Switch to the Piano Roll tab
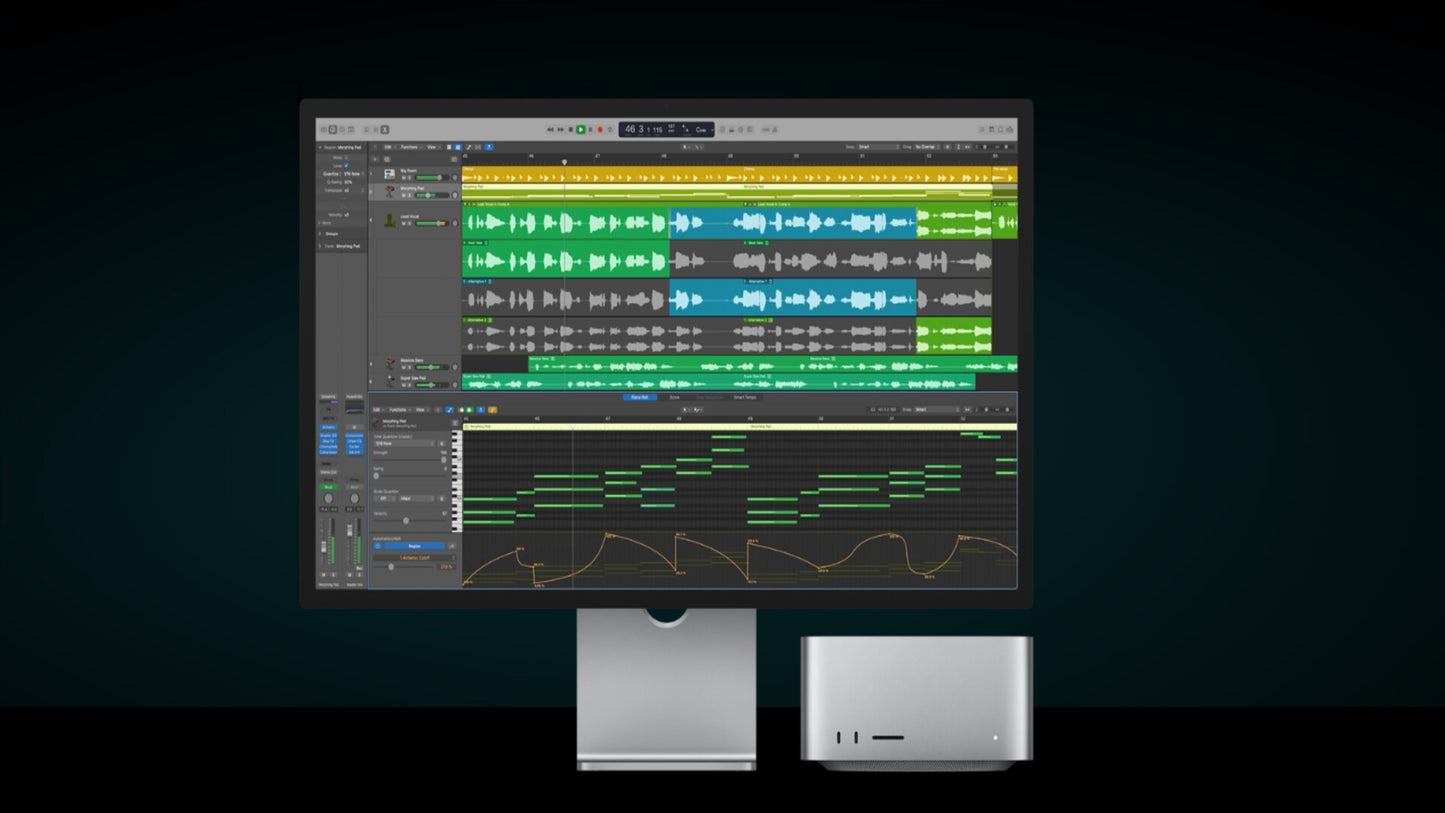Viewport: 1445px width, 813px height. point(640,397)
